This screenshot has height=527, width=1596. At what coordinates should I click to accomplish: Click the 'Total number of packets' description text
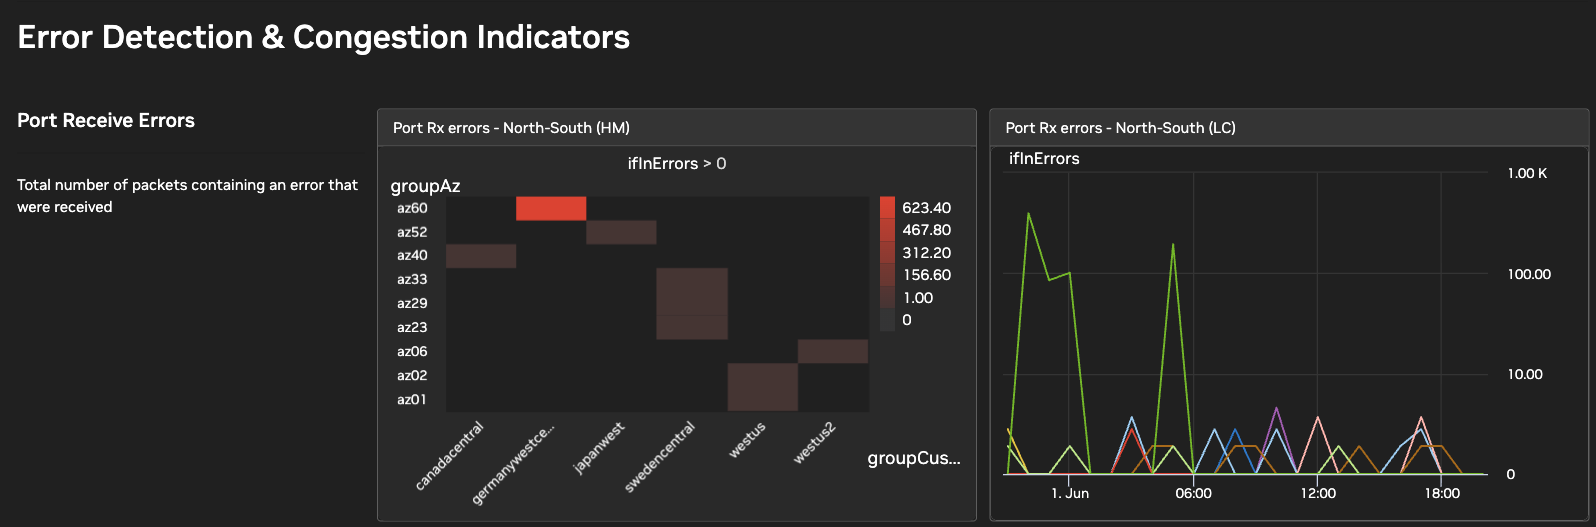[x=187, y=196]
